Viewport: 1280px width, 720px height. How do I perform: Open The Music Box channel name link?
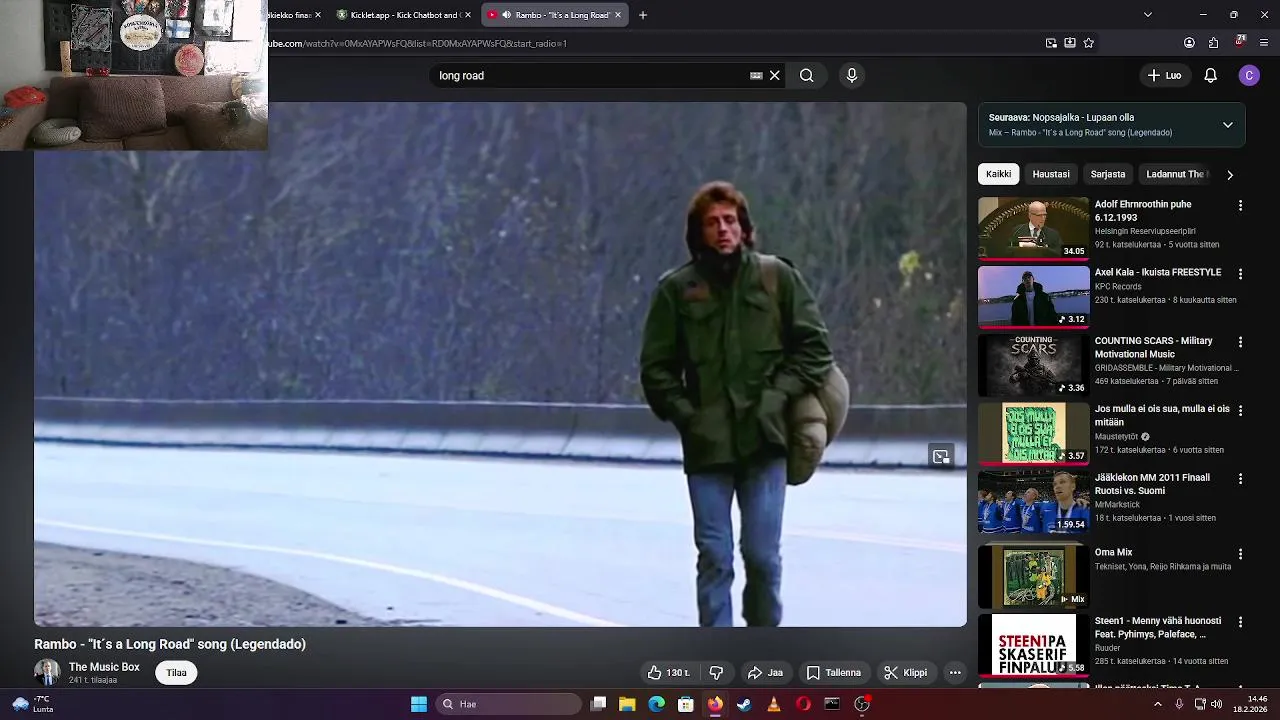[x=104, y=667]
